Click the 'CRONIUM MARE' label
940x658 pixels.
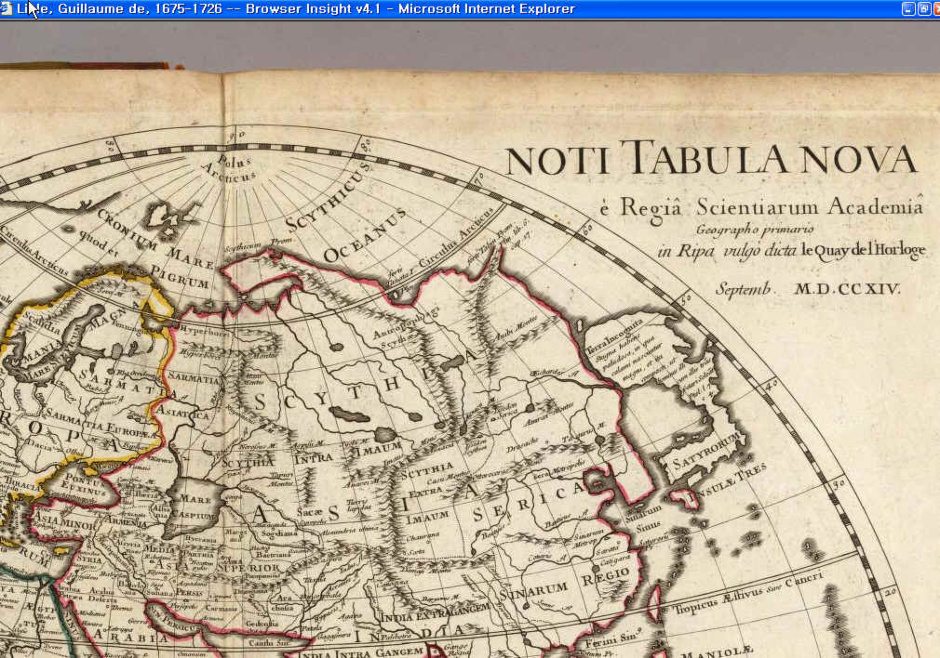[x=155, y=239]
